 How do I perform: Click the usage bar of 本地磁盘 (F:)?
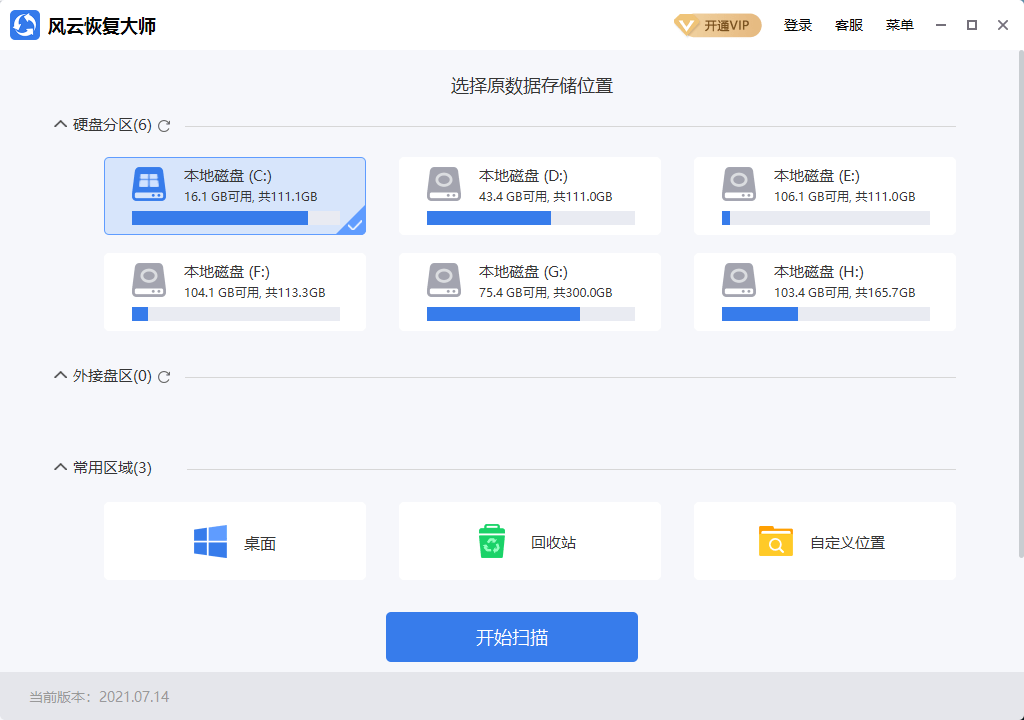(234, 313)
